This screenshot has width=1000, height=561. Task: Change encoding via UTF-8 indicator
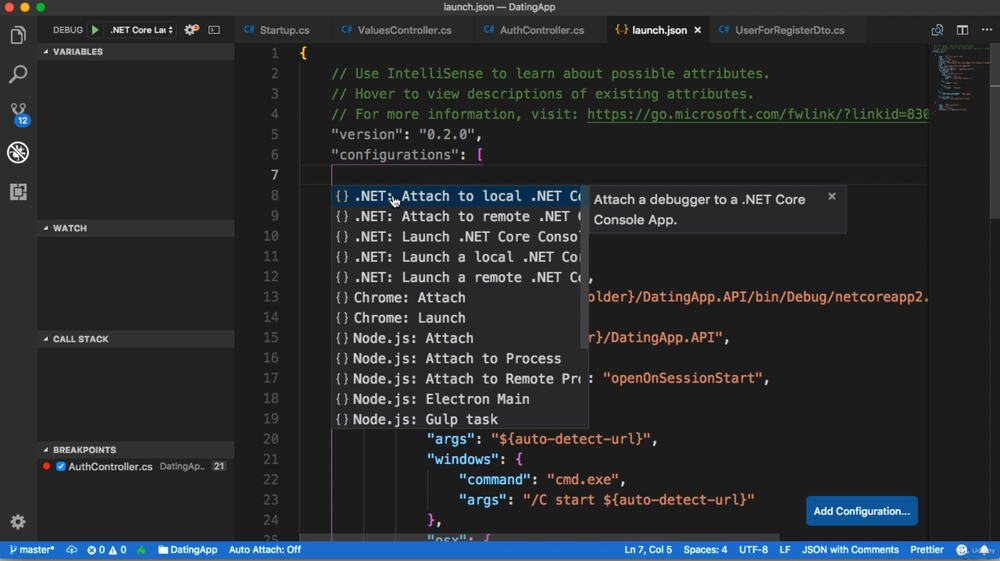tap(753, 550)
